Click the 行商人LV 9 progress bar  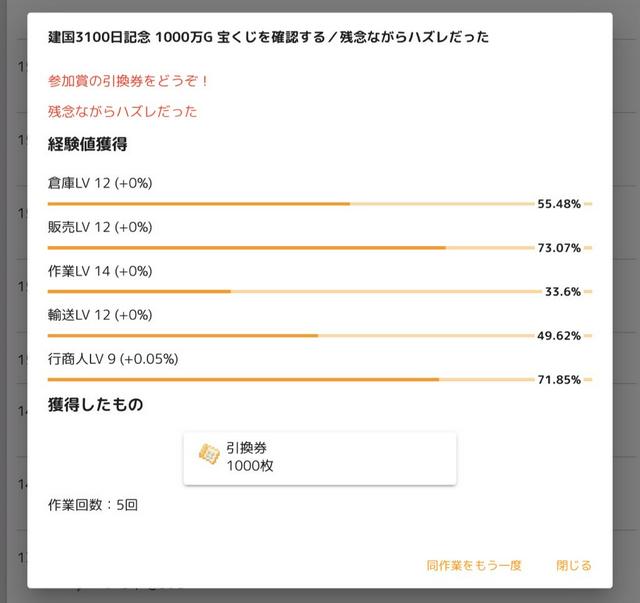290,379
